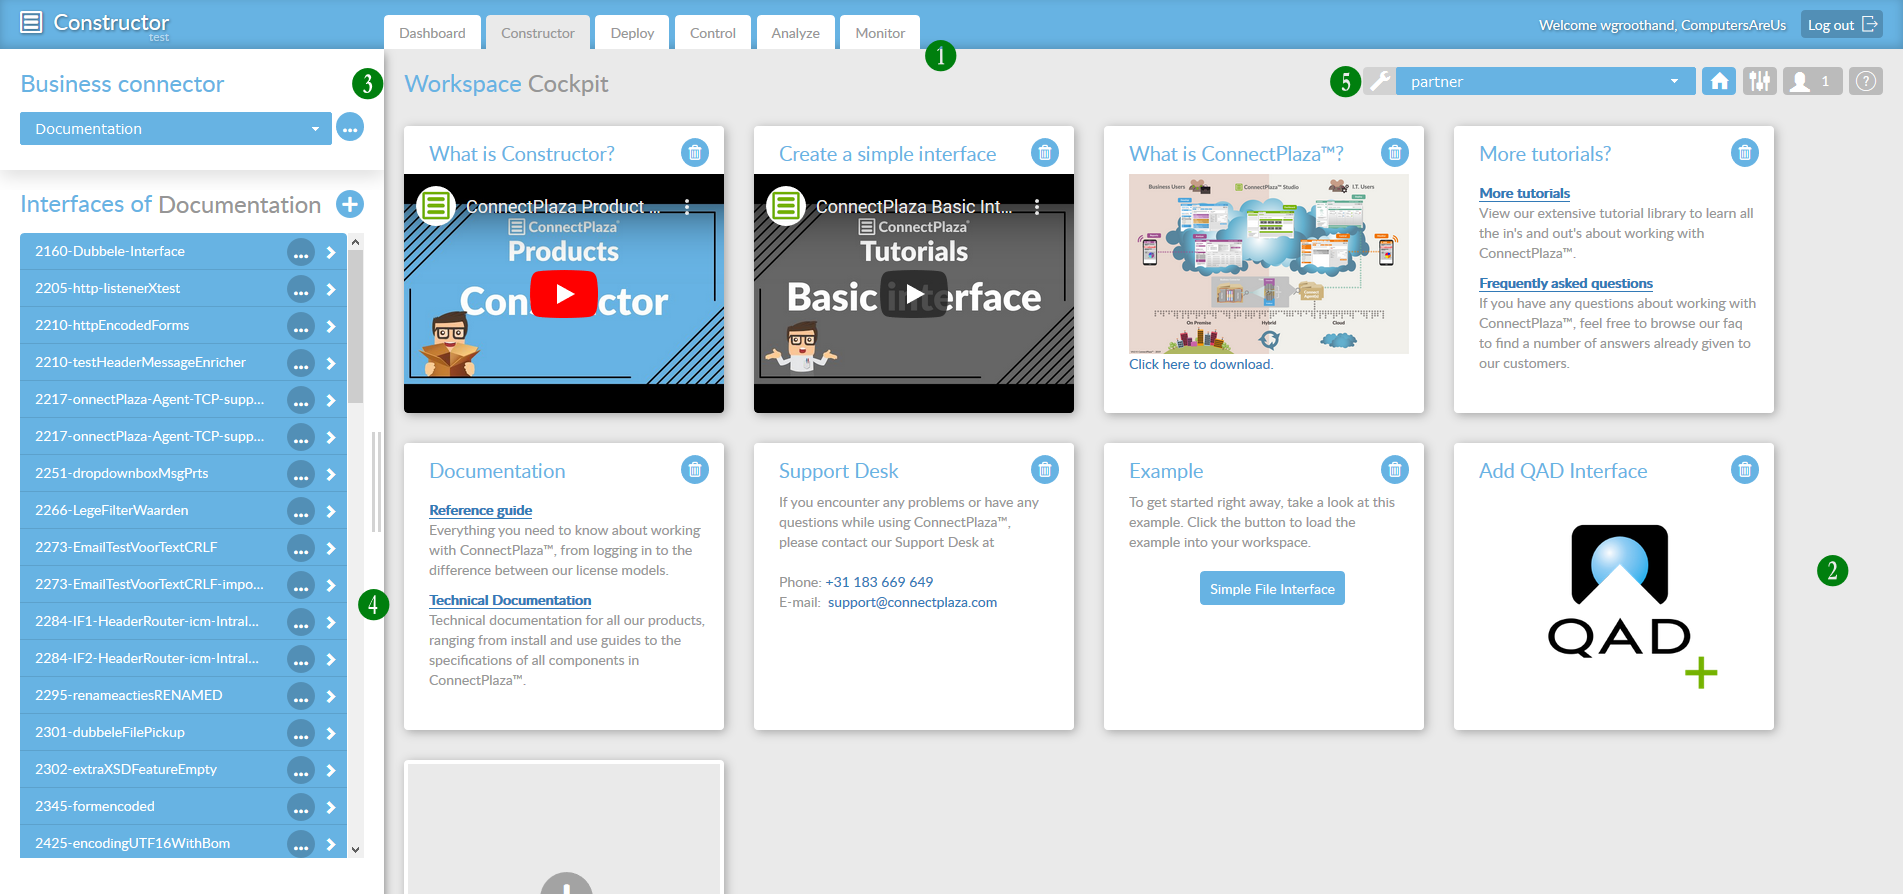Expand the Documentation business connector dropdown
Image resolution: width=1904 pixels, height=894 pixels.
175,129
